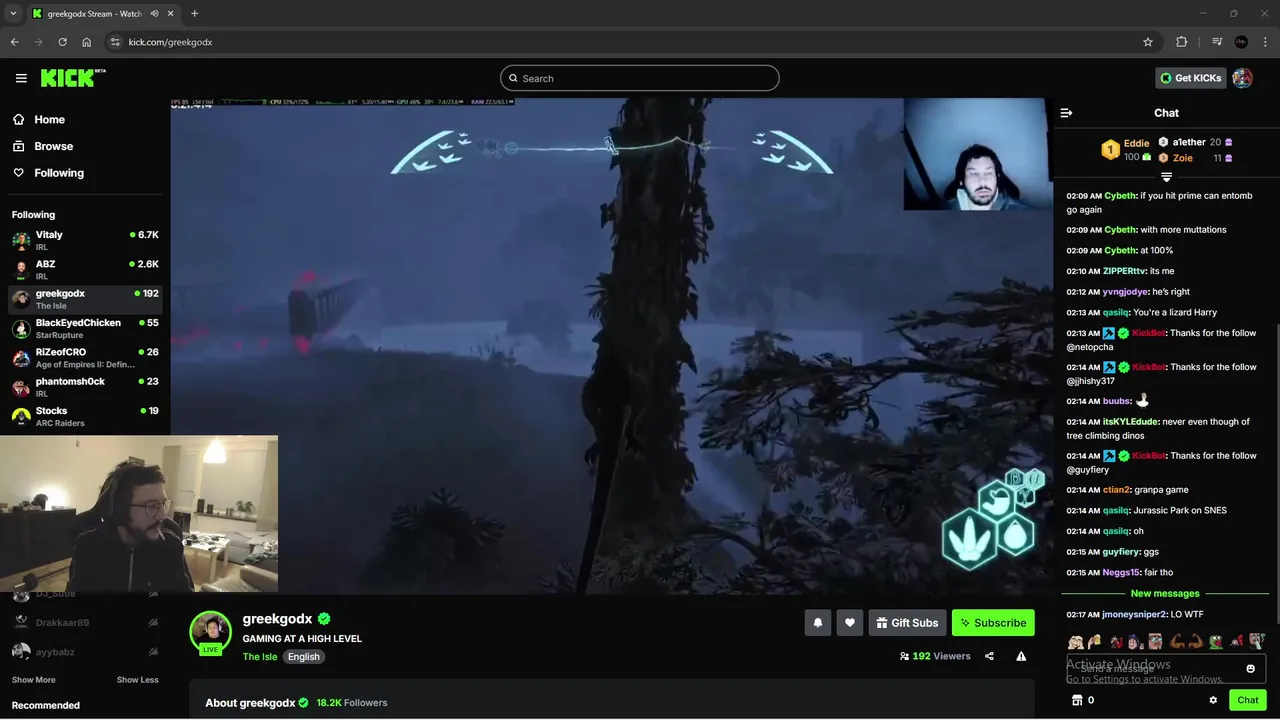
Task: Click the Get KICKs button
Action: pos(1190,78)
